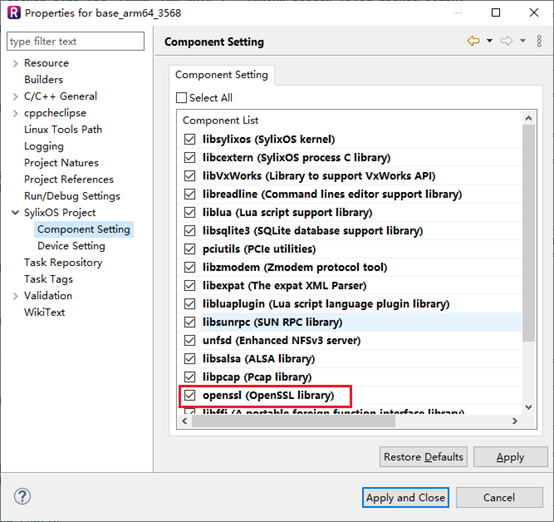Click the Apply button
This screenshot has height=522, width=554.
pos(510,457)
